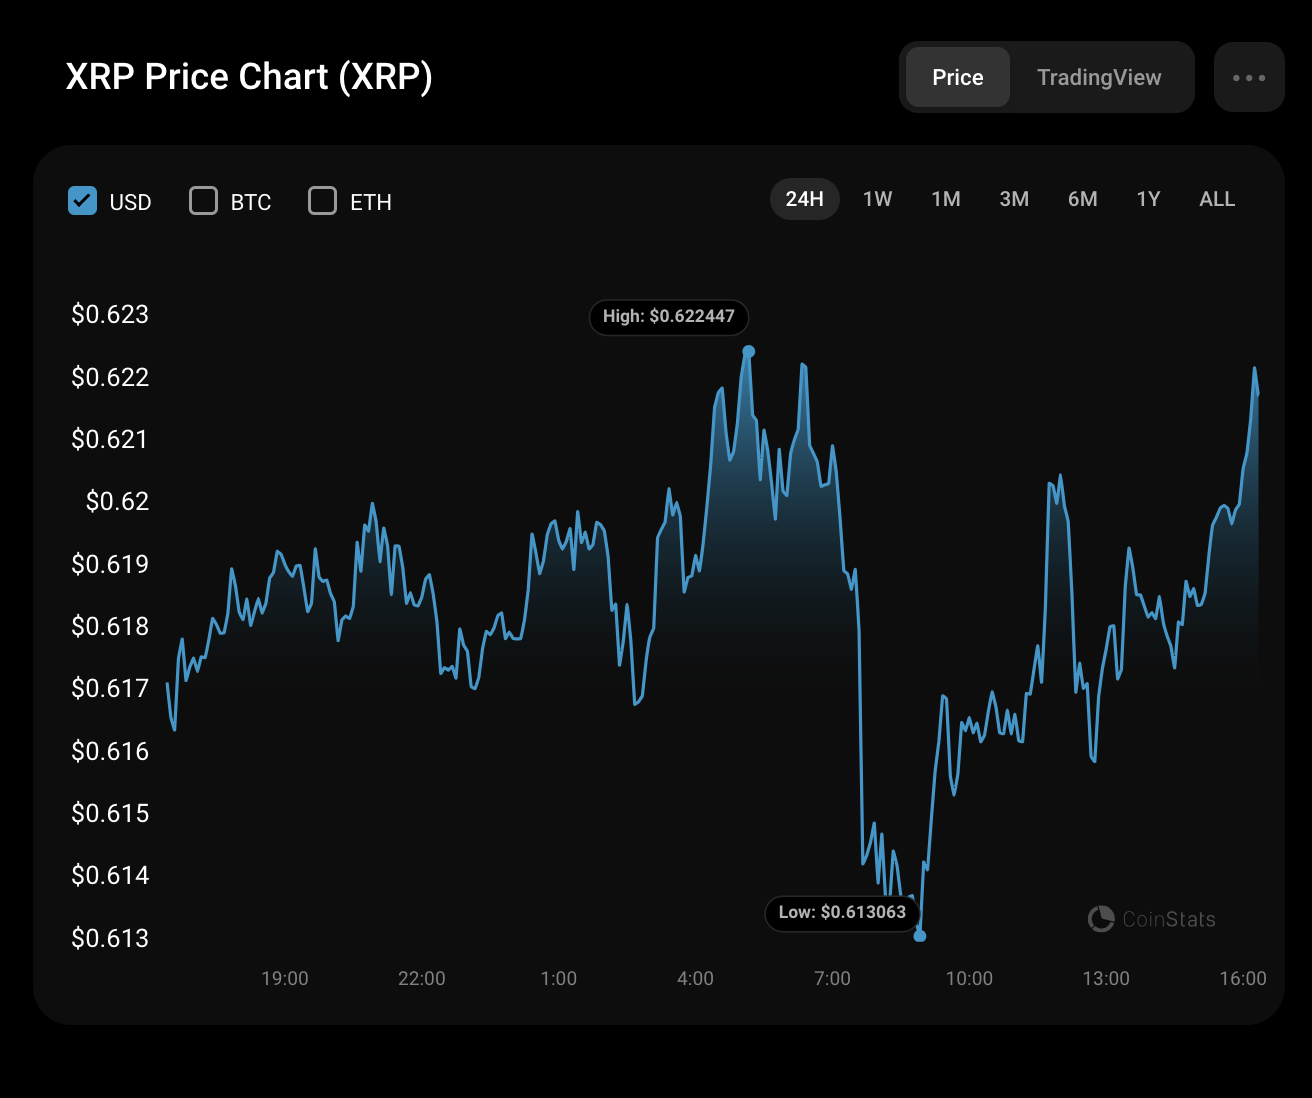This screenshot has height=1098, width=1312.
Task: Display the ALL time range
Action: [x=1217, y=199]
